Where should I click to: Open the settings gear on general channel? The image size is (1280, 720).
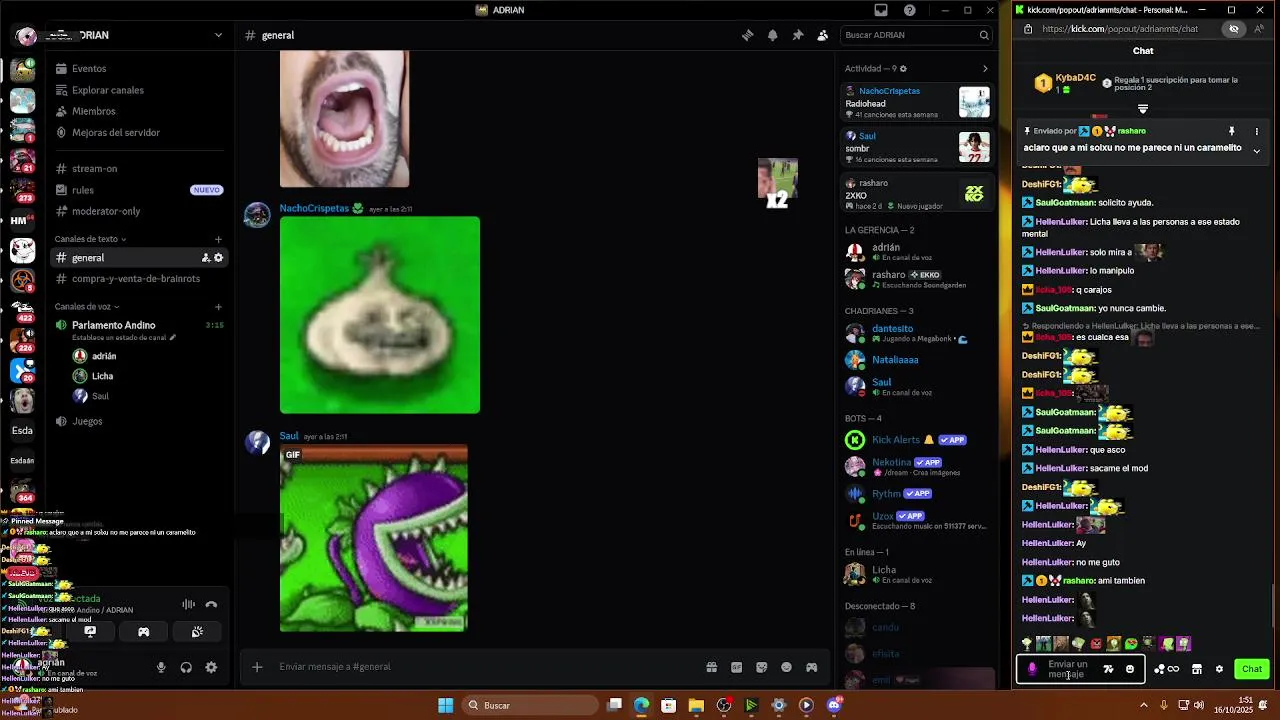(x=218, y=258)
